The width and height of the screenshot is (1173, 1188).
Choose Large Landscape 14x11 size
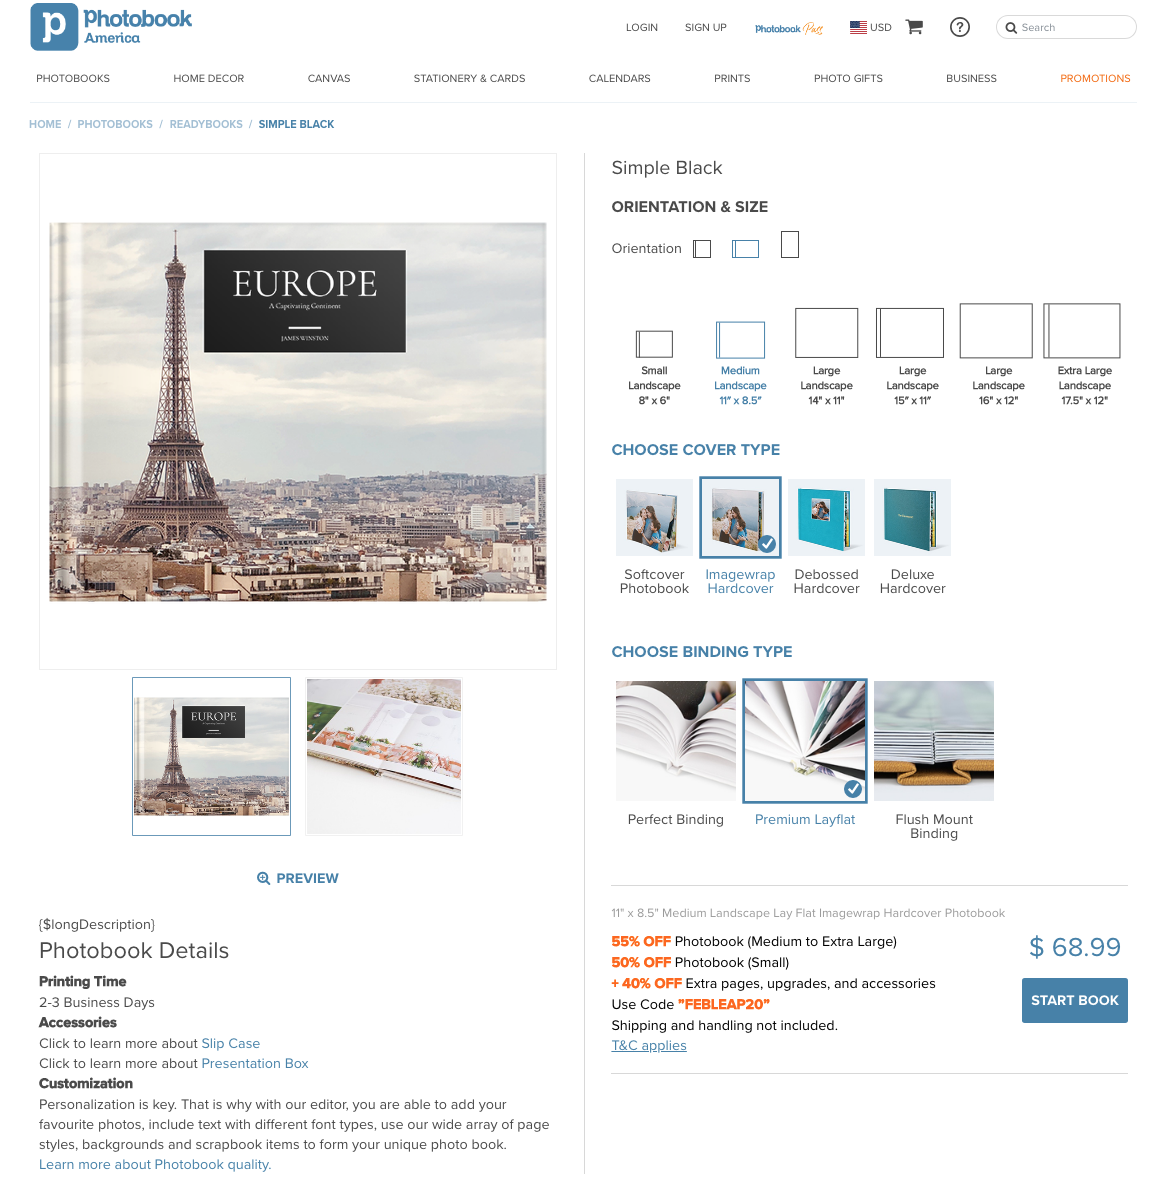[x=826, y=357]
